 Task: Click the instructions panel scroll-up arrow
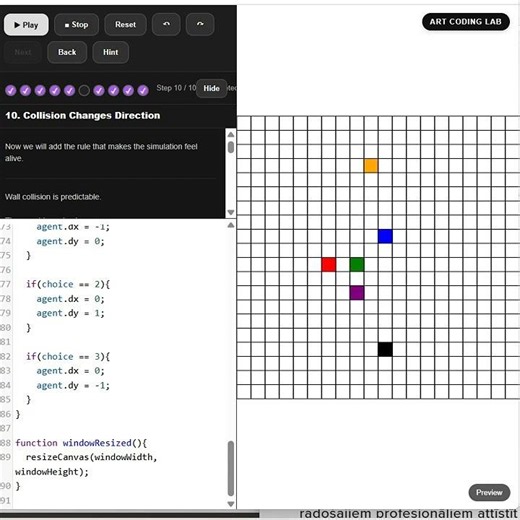(x=231, y=134)
